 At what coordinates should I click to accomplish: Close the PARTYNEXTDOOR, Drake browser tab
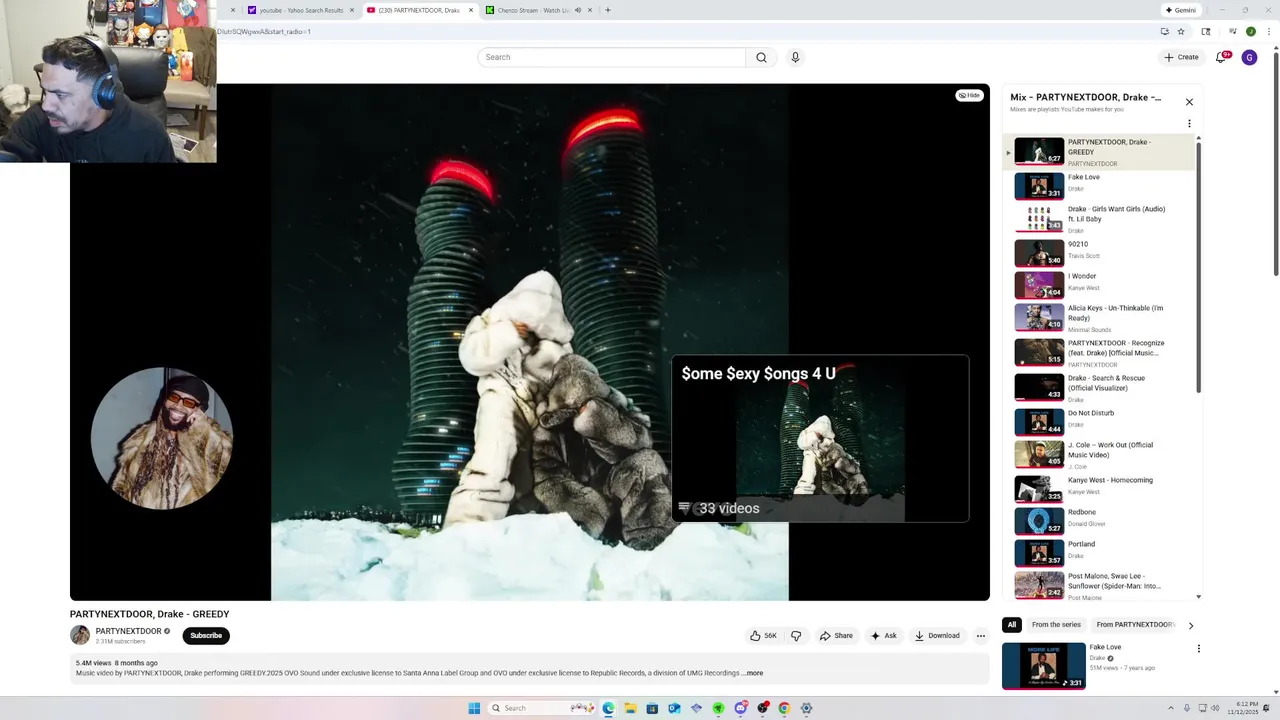(471, 10)
